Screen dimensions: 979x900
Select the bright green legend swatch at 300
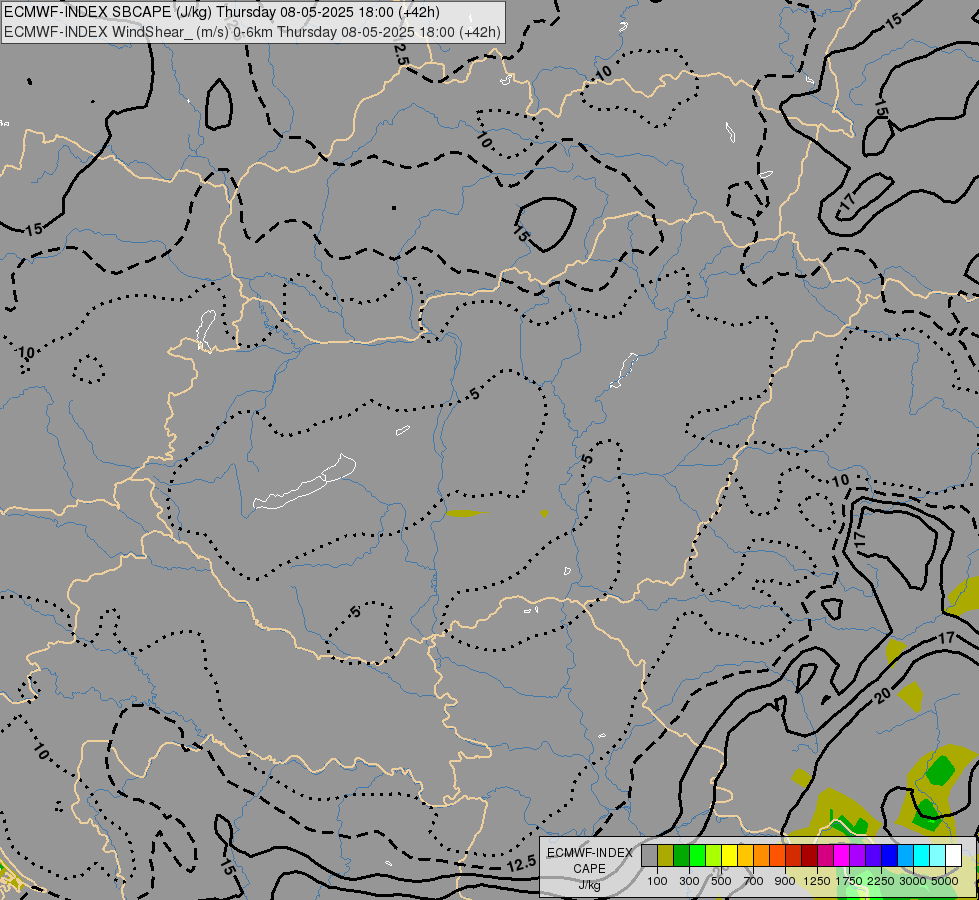[698, 855]
